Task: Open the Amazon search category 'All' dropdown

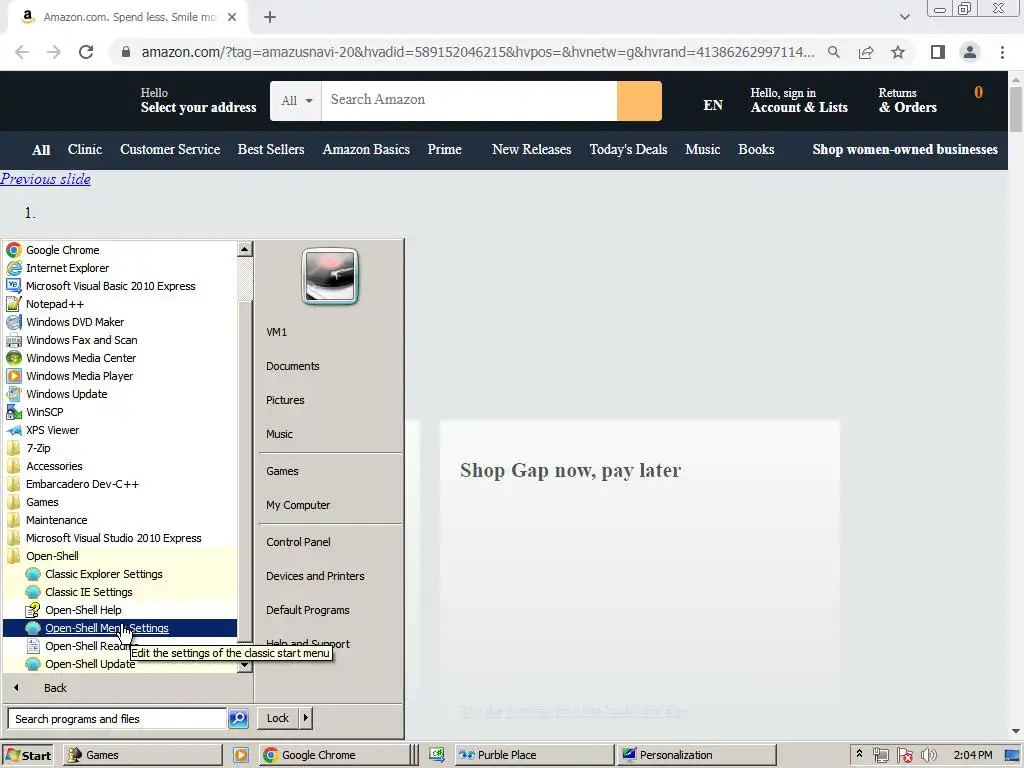Action: pos(296,101)
